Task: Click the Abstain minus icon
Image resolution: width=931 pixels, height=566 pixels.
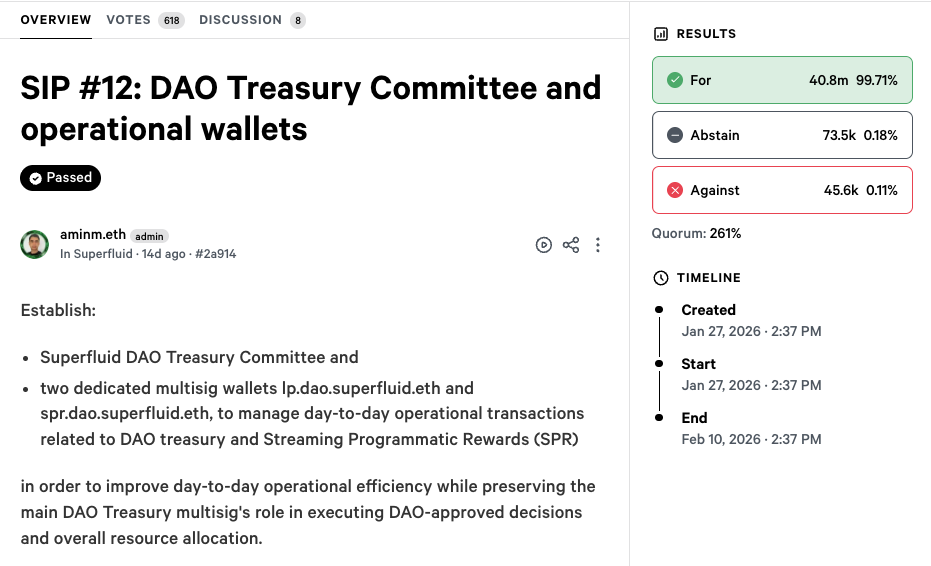Action: [x=674, y=135]
